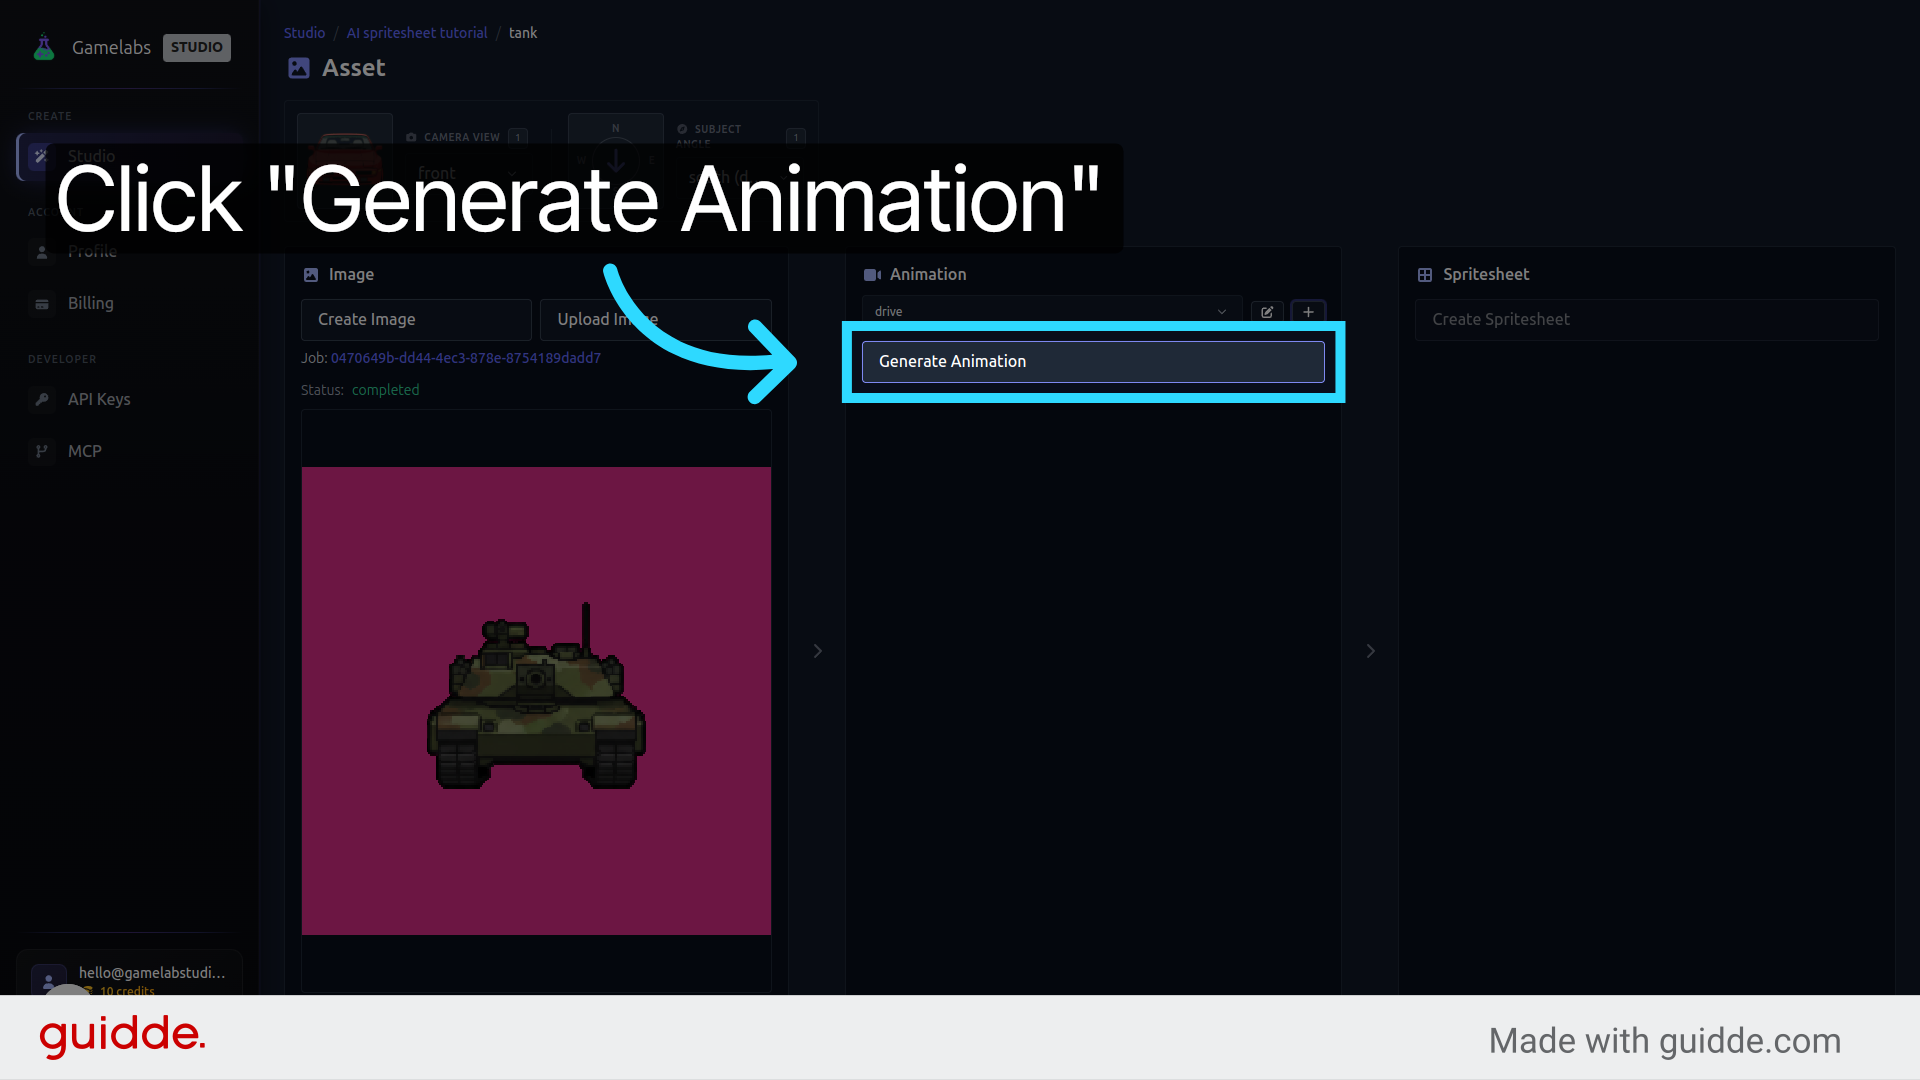Expand arrow between Animation and Spritesheet panels
1920x1080 pixels.
(x=1371, y=651)
